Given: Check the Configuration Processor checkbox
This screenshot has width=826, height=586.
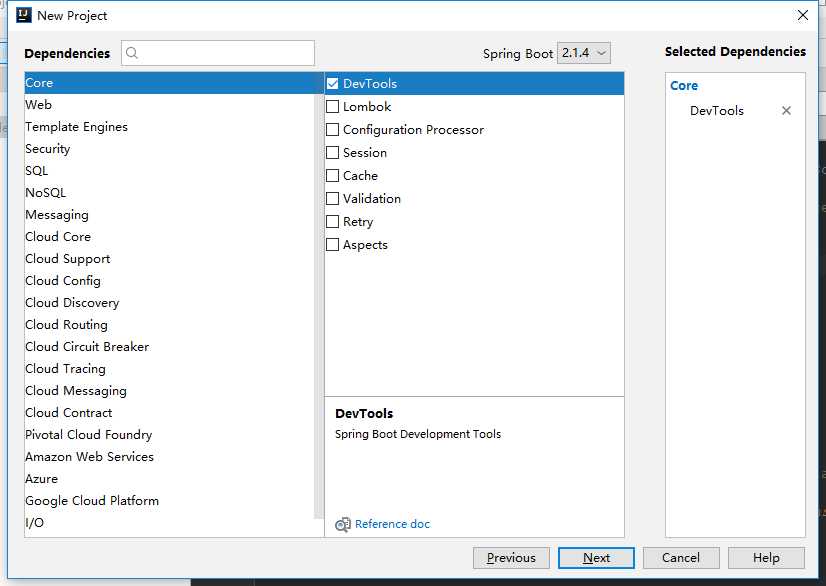Looking at the screenshot, I should tap(332, 130).
